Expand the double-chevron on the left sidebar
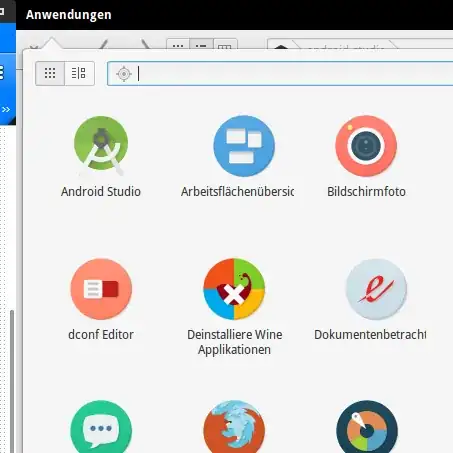453x453 pixels. [x=6, y=109]
